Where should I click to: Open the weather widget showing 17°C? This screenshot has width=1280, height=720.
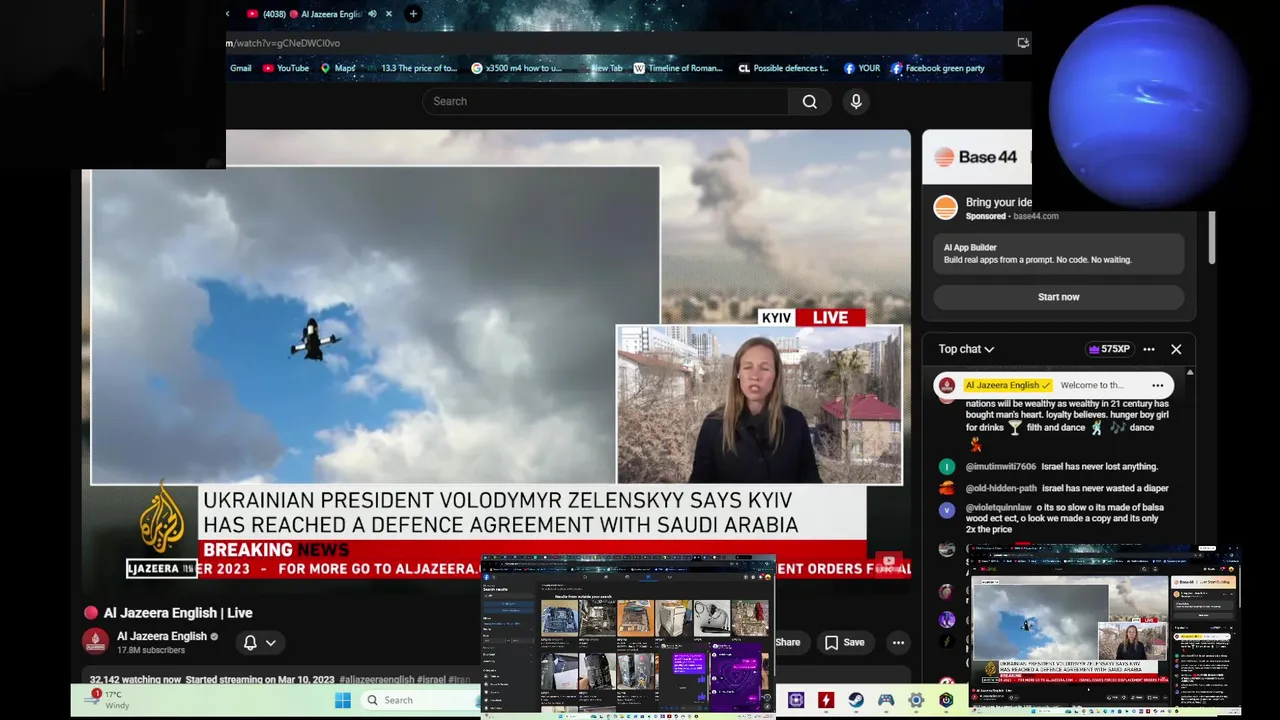click(x=108, y=699)
